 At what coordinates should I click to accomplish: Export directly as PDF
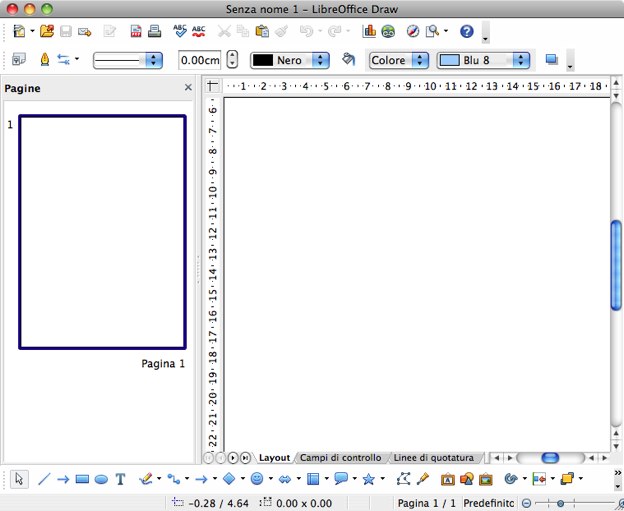tap(136, 31)
